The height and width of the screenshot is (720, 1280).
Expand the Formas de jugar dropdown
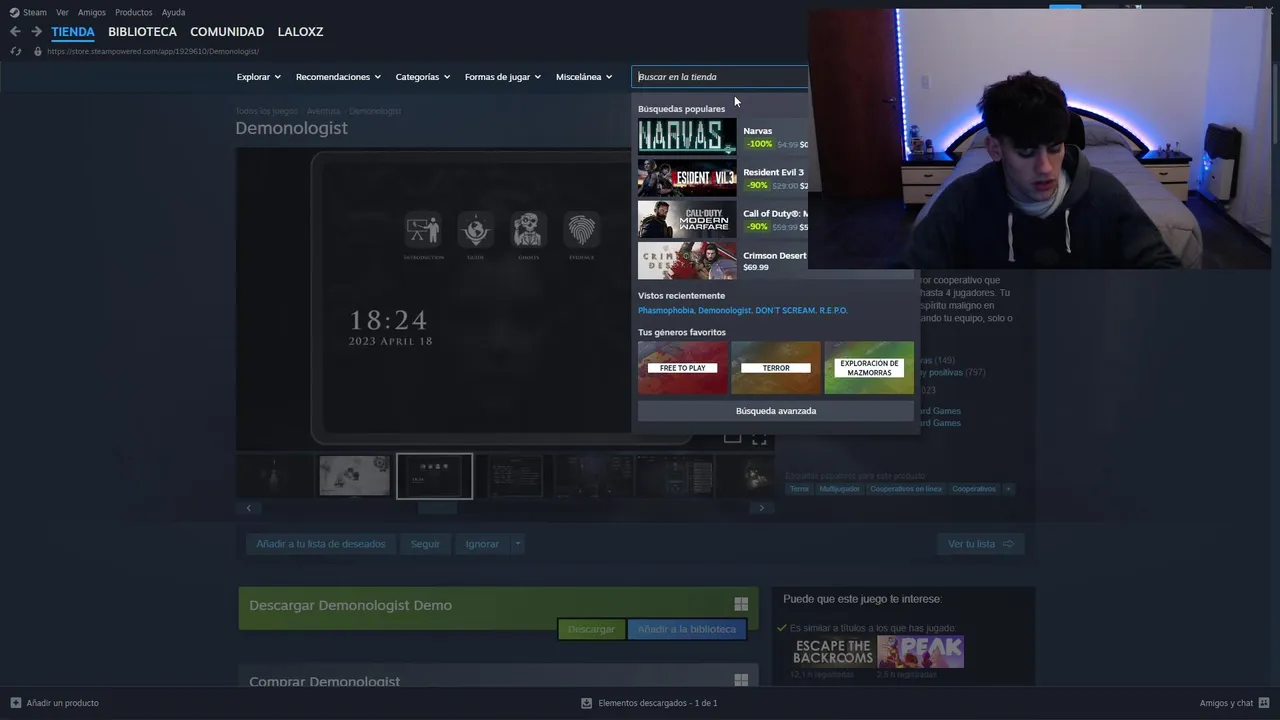coord(503,77)
